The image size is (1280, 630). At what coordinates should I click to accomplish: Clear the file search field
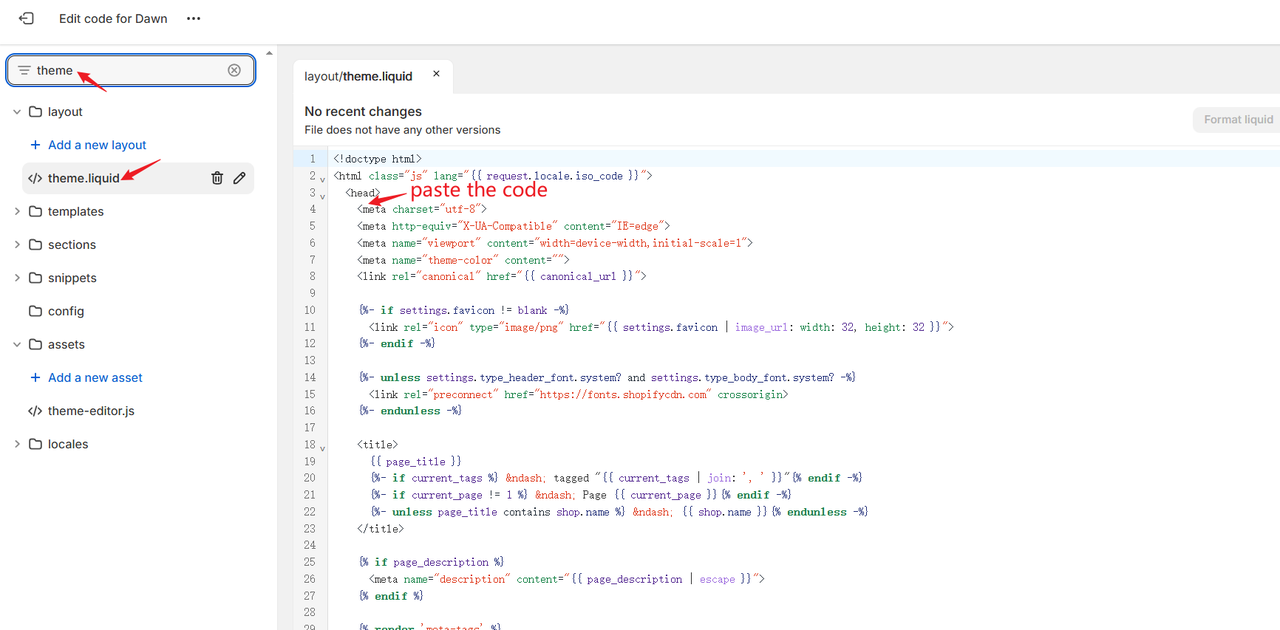coord(234,70)
